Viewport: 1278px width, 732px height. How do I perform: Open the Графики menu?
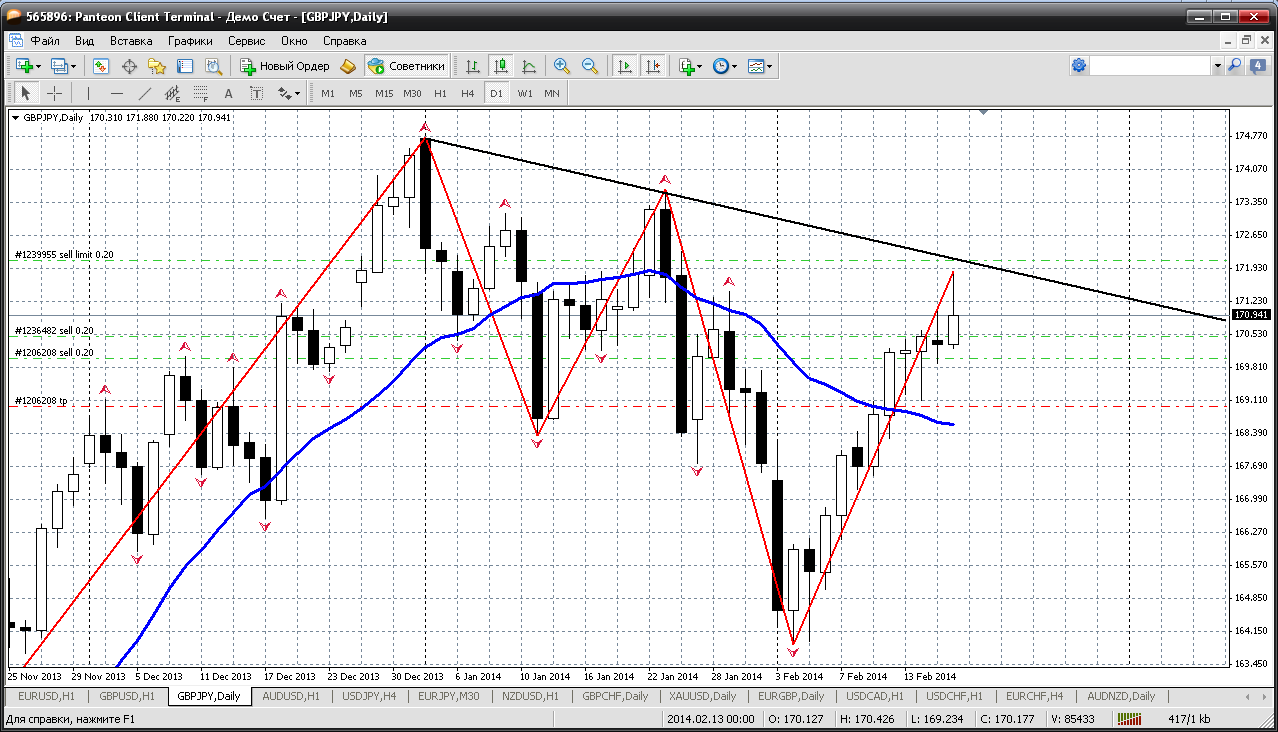[190, 41]
